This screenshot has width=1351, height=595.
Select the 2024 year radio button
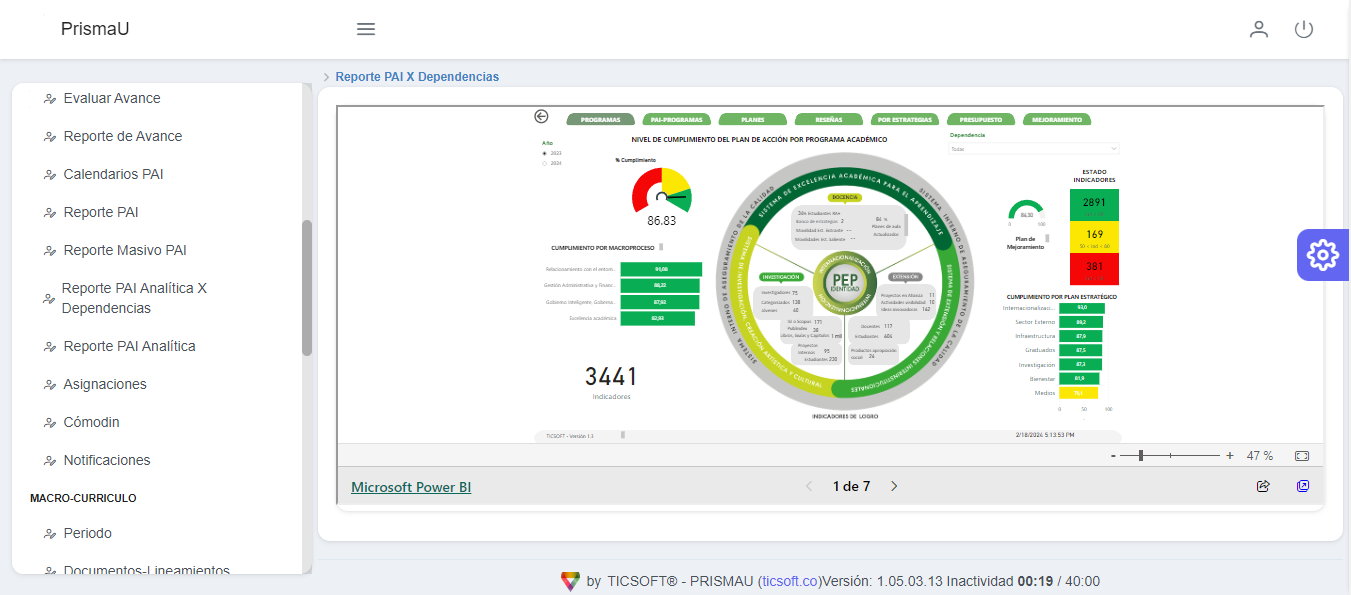coord(545,162)
